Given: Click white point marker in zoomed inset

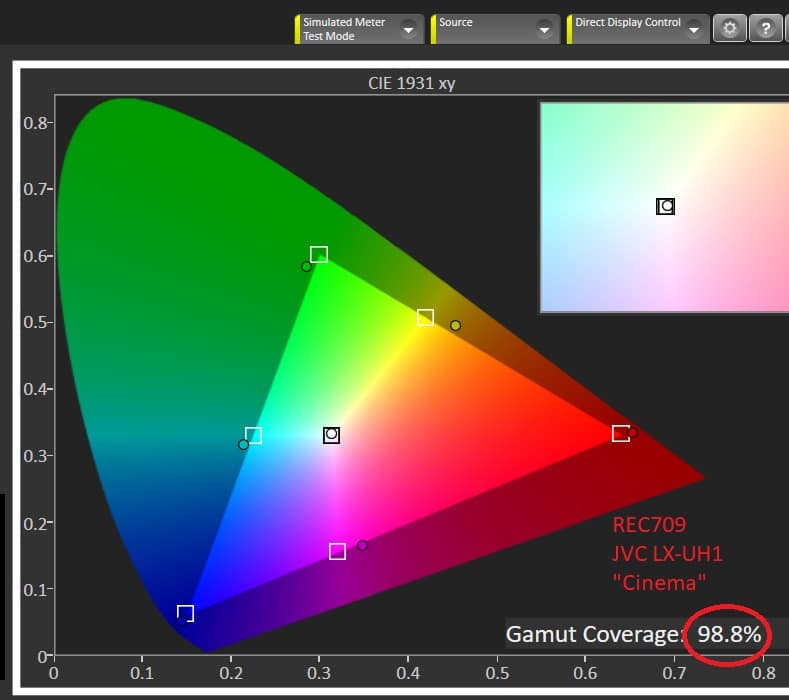Looking at the screenshot, I should [666, 206].
